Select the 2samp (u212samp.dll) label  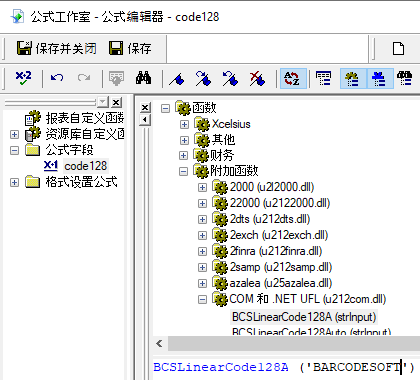281,267
